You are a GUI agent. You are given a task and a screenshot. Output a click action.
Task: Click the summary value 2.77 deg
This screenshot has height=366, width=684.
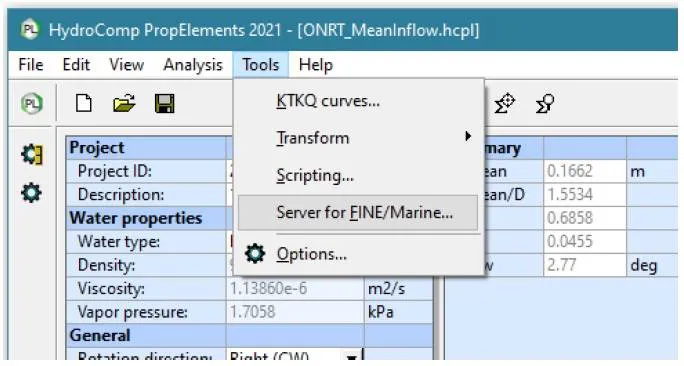tap(585, 265)
